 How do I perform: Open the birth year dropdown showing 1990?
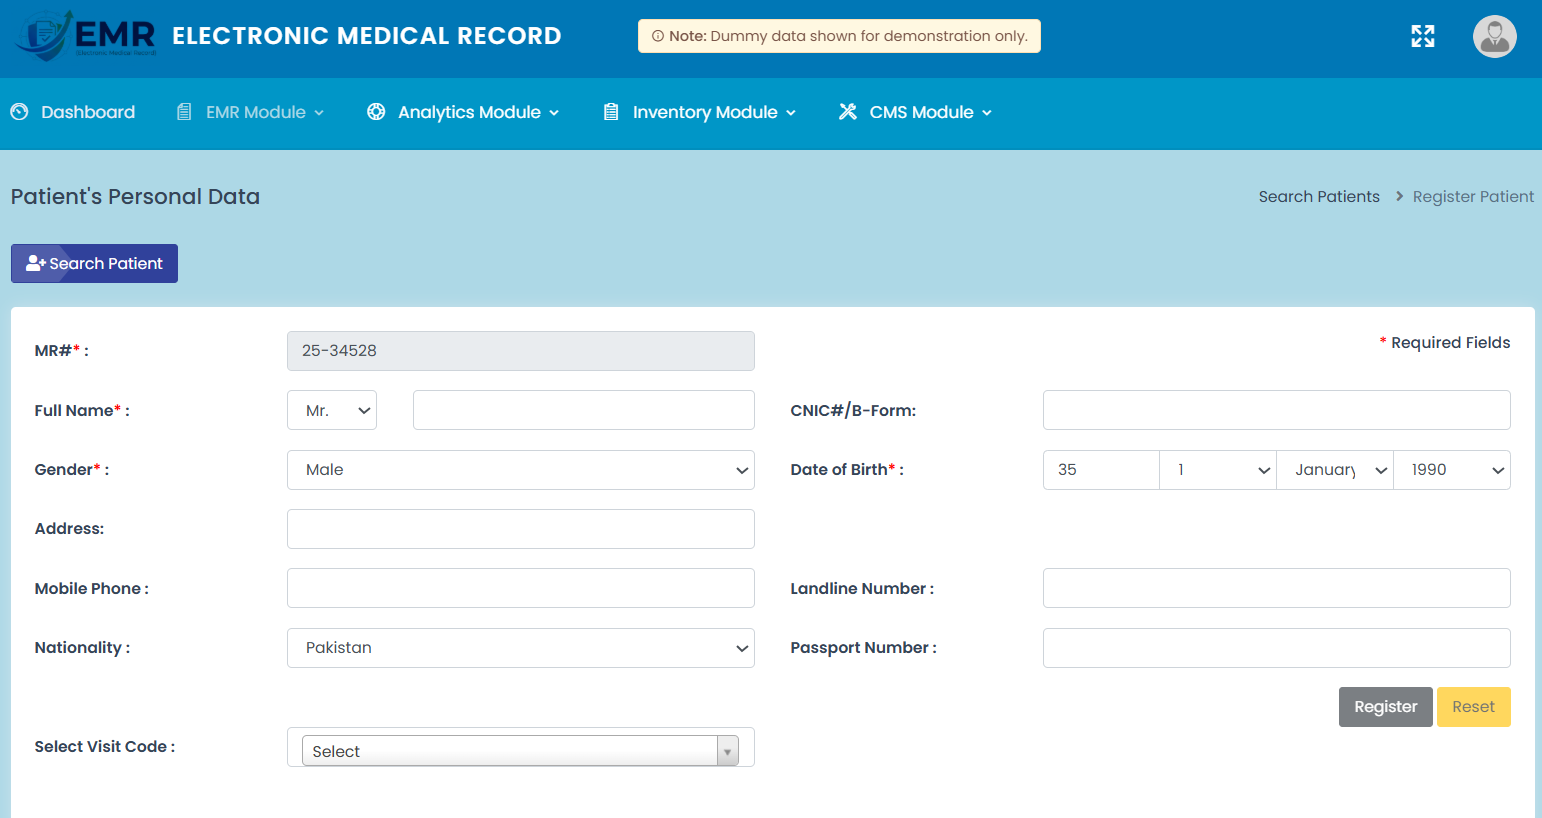pos(1451,470)
